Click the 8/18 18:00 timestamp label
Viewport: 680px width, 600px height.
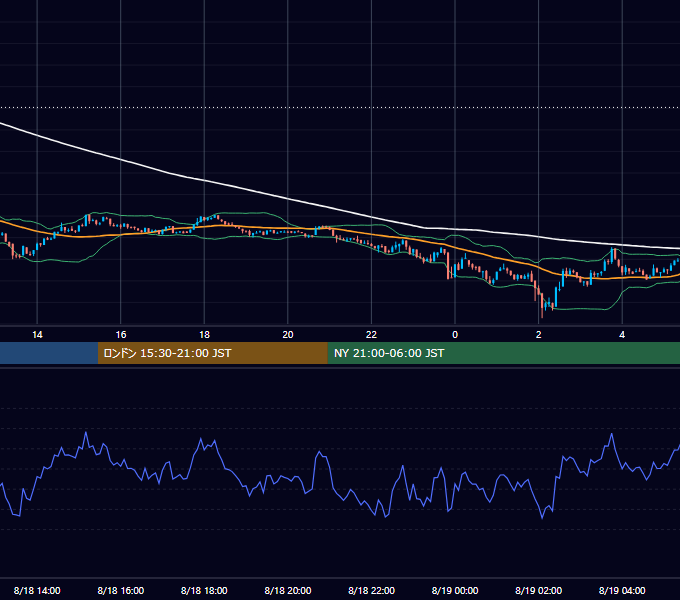click(x=204, y=590)
